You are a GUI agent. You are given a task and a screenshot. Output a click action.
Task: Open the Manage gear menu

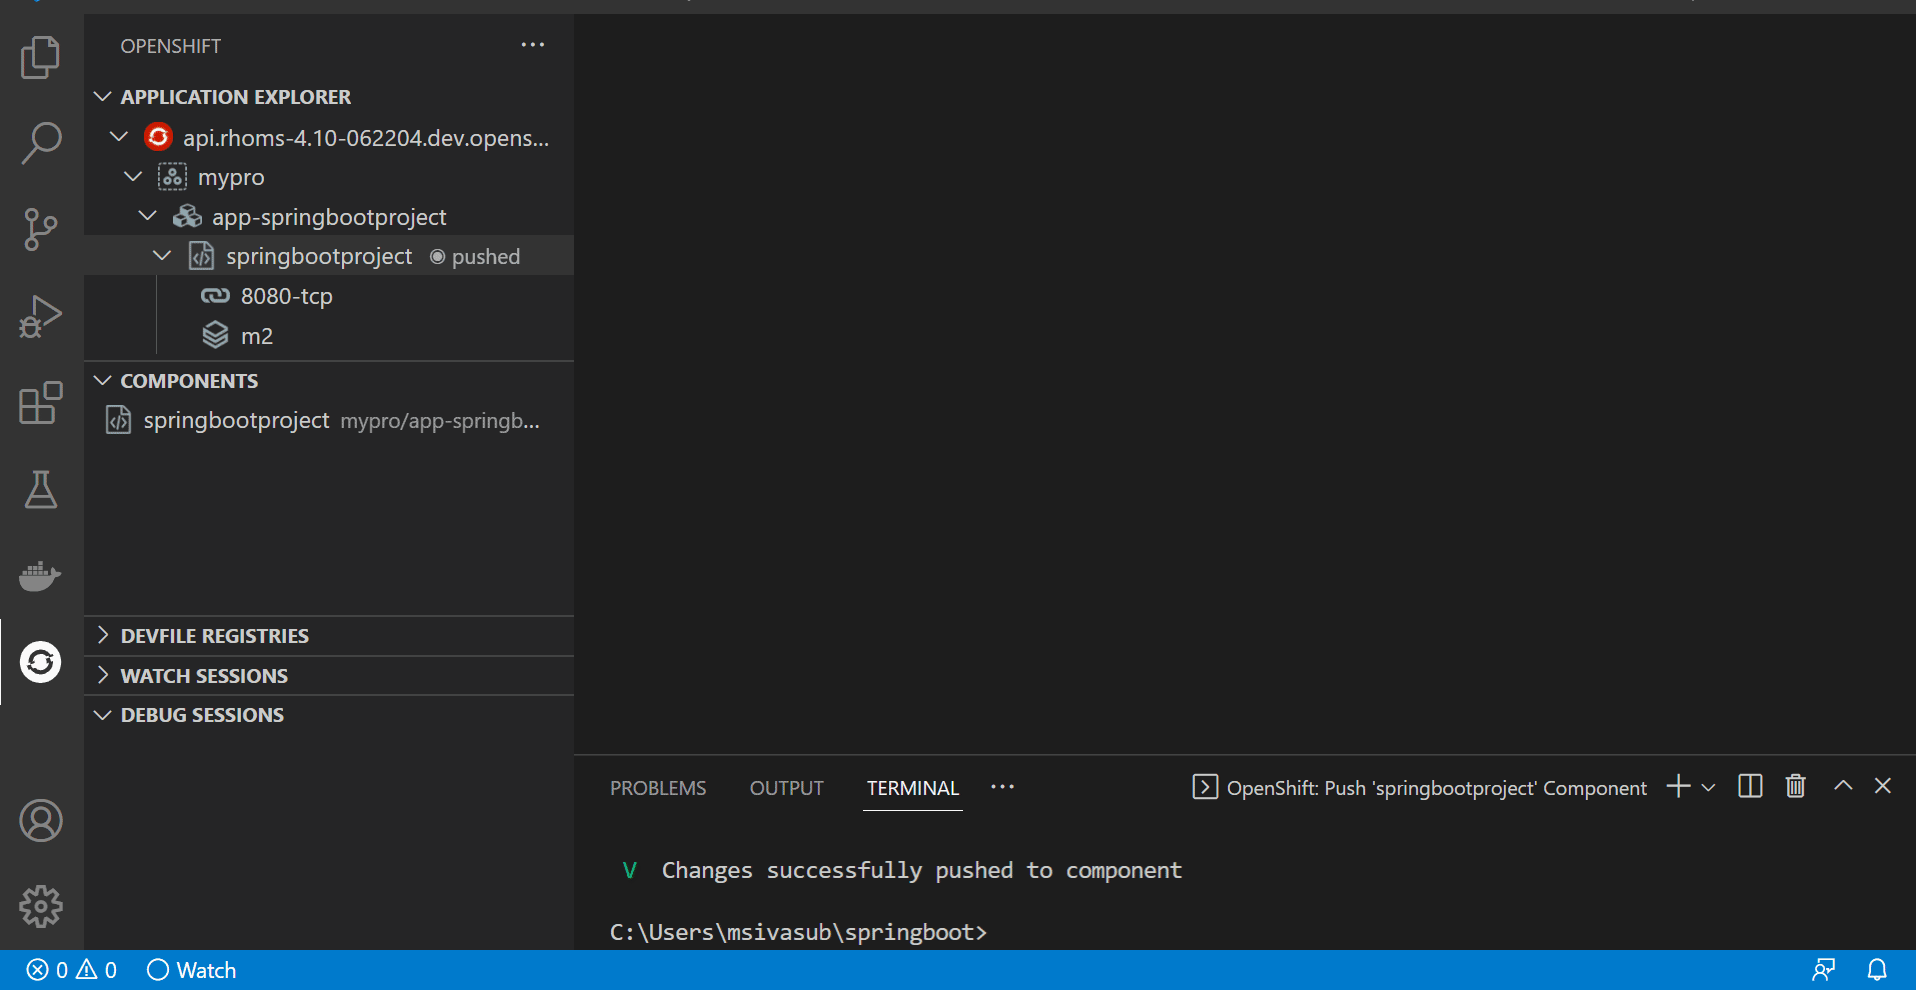[41, 907]
